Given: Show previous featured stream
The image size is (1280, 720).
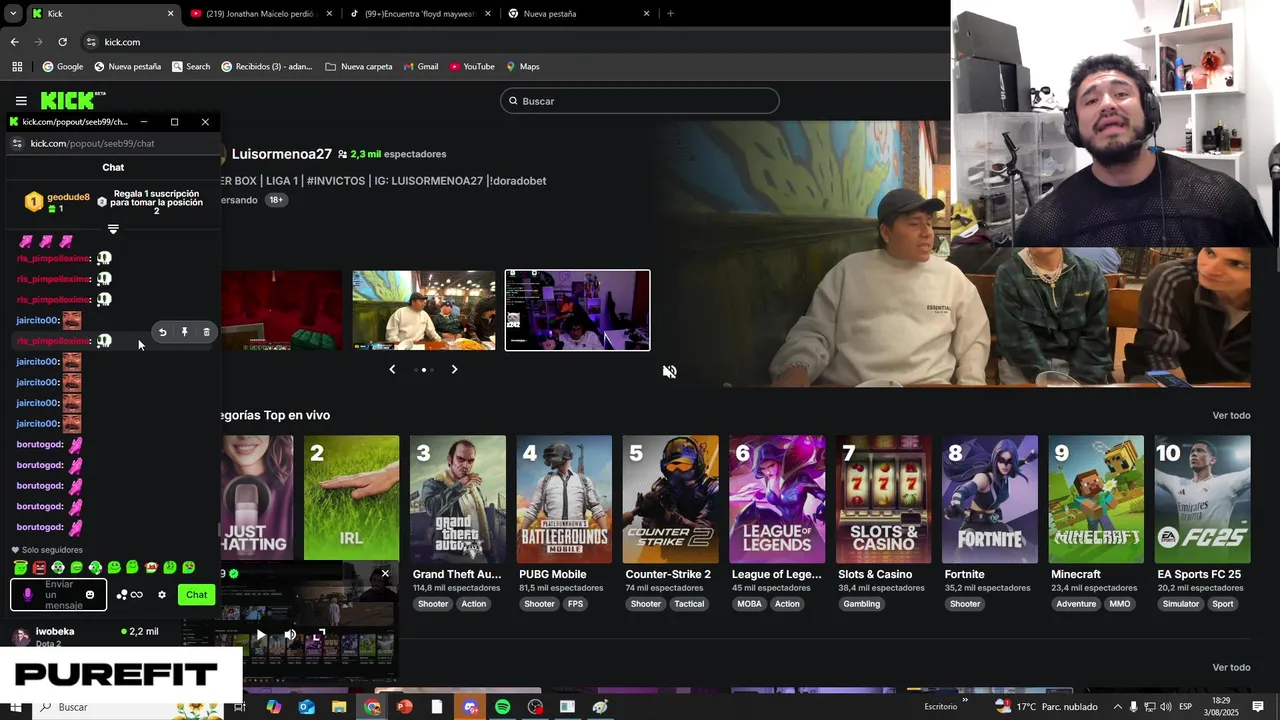Looking at the screenshot, I should tap(392, 370).
